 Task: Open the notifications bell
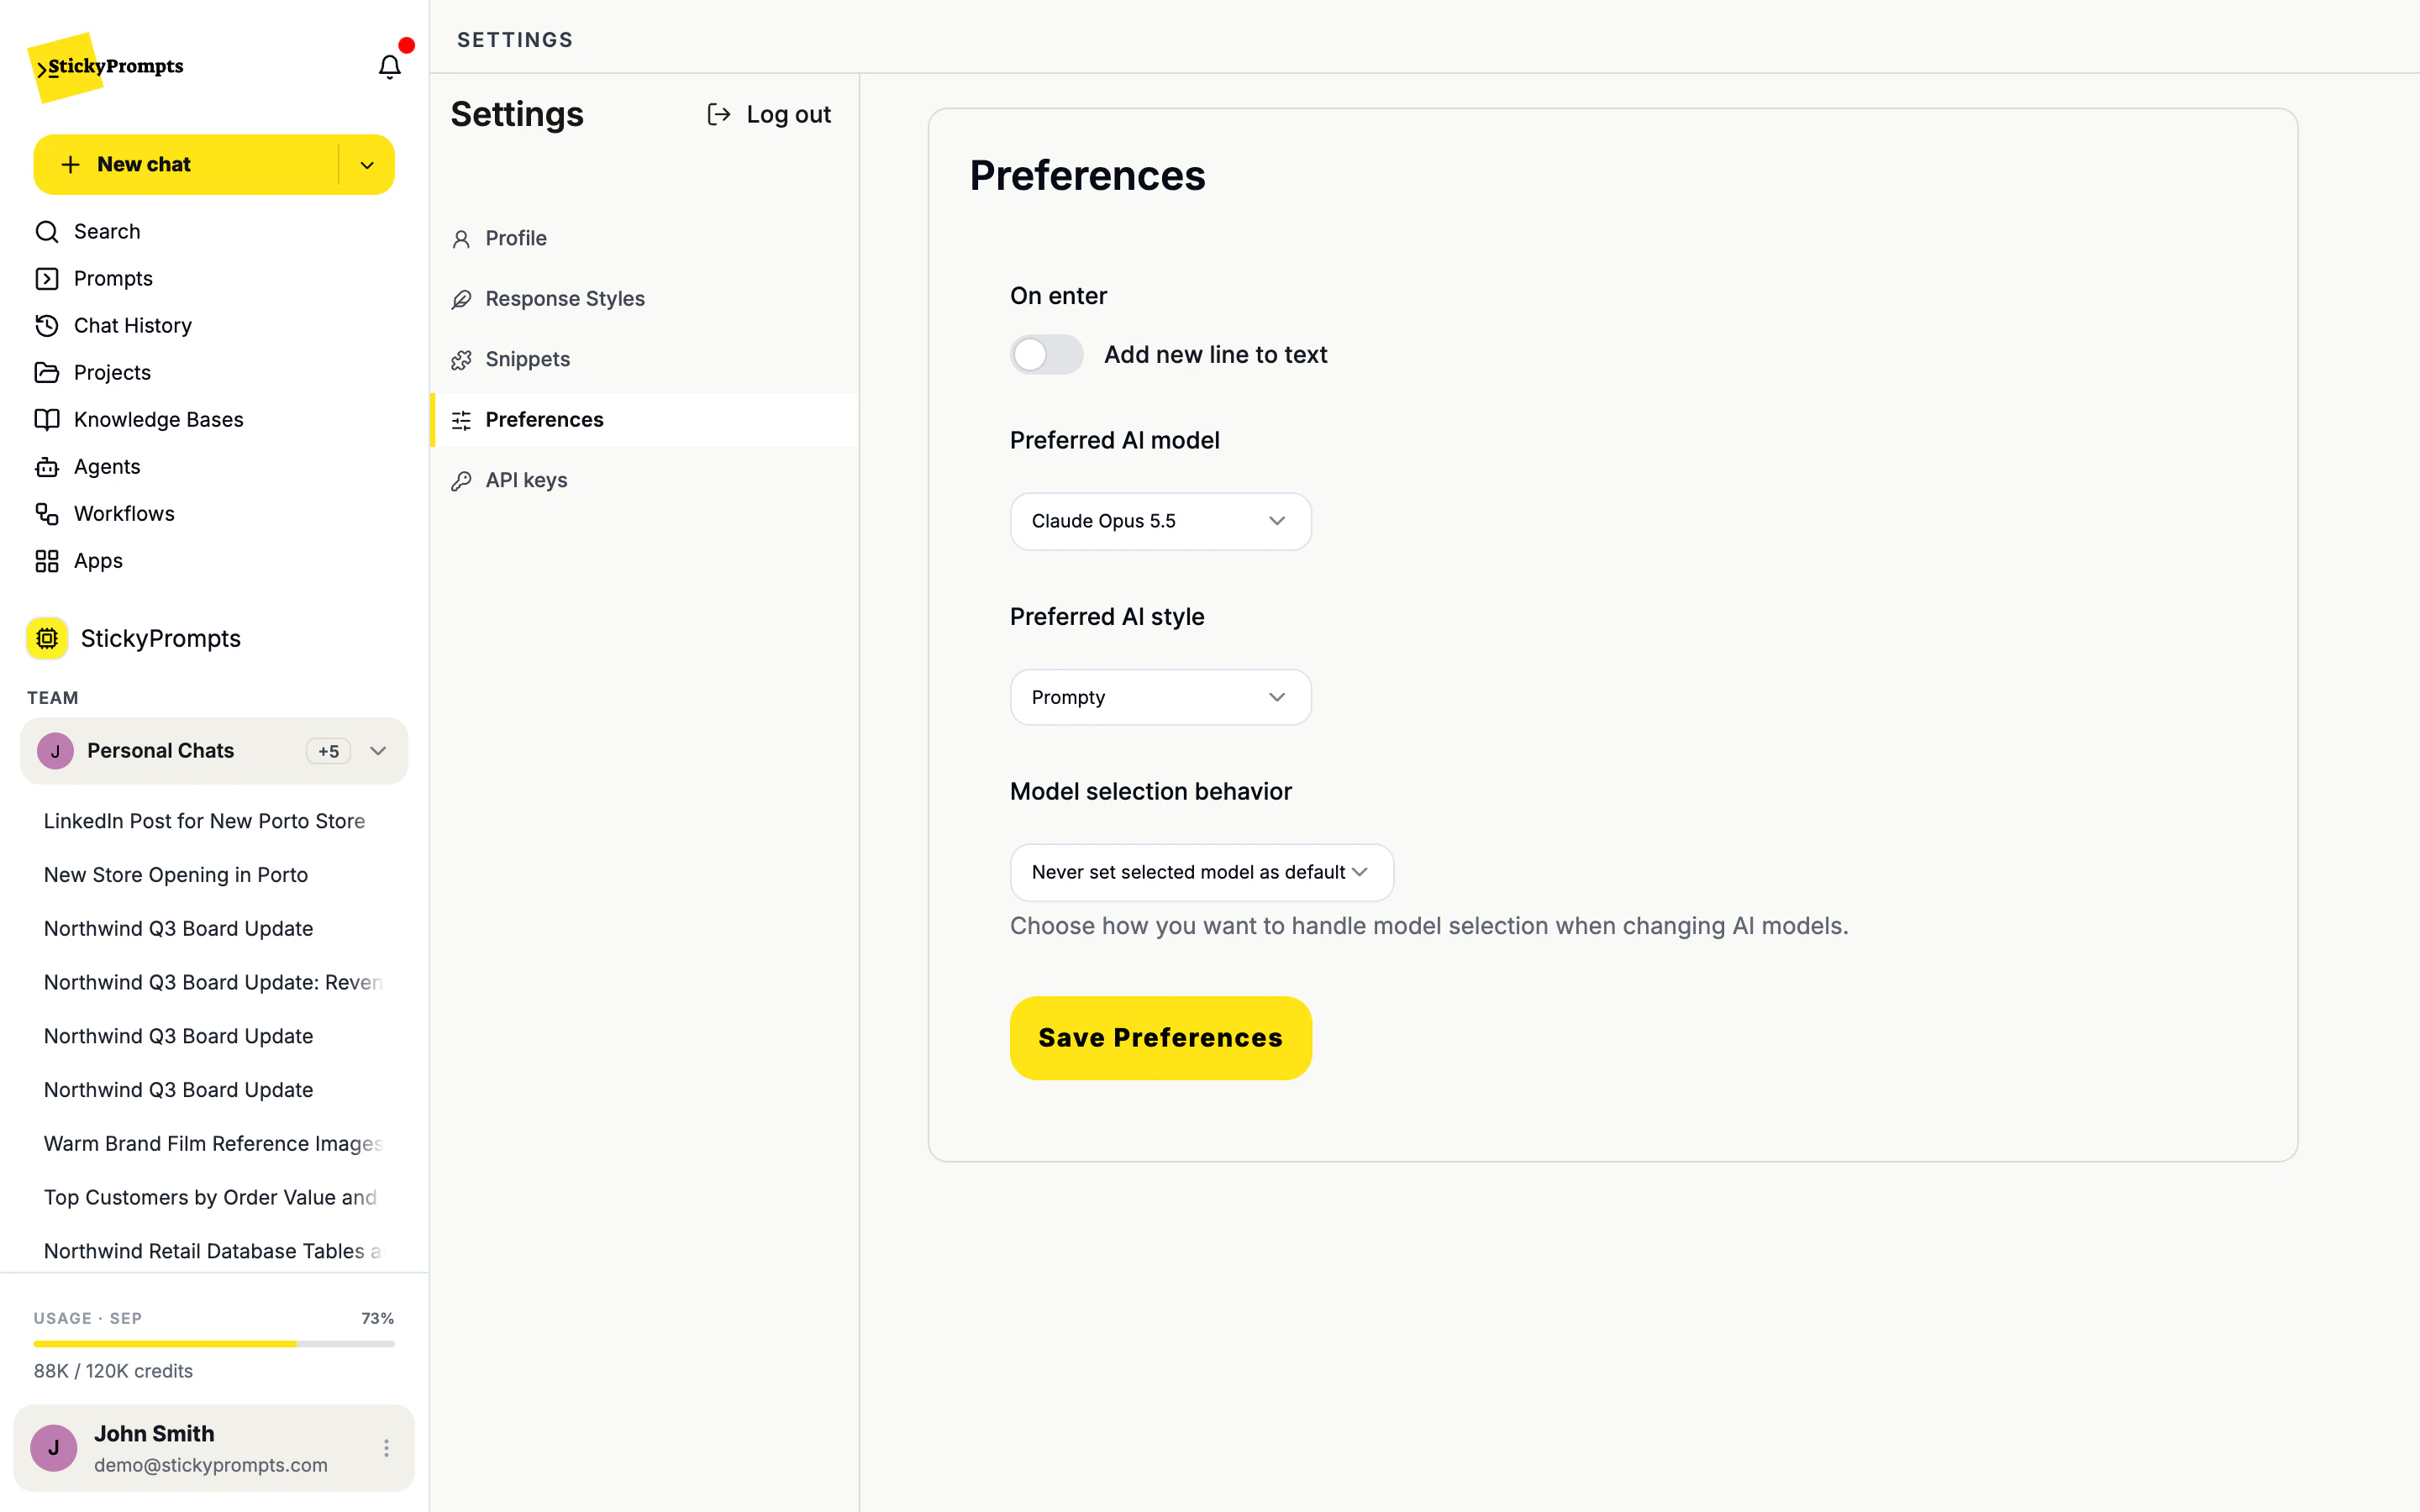(389, 66)
